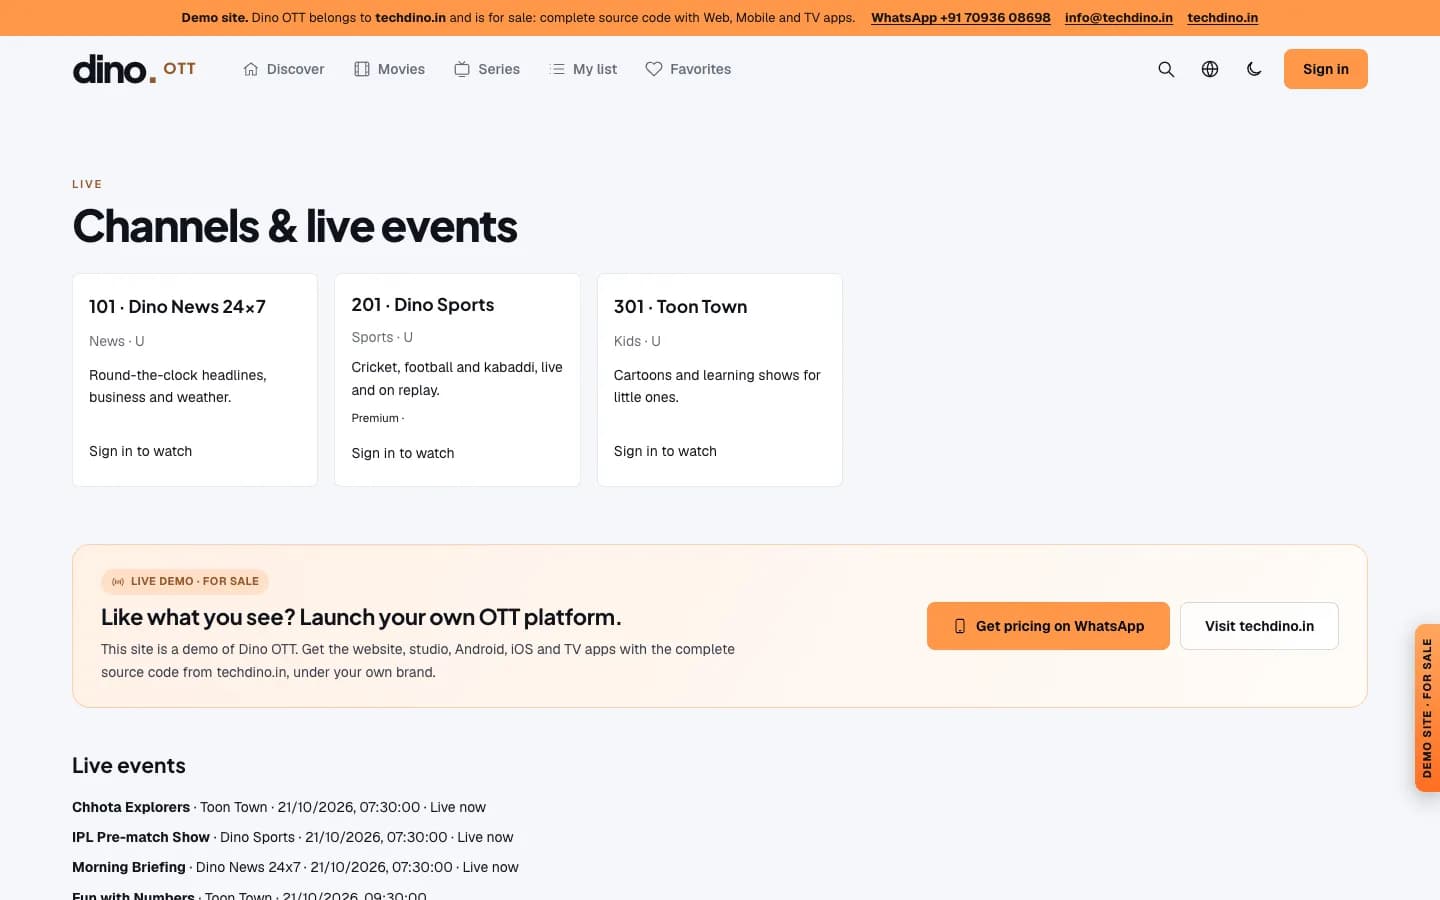Image resolution: width=1440 pixels, height=900 pixels.
Task: Click the WhatsApp +91 70936 08698 link
Action: tap(960, 18)
